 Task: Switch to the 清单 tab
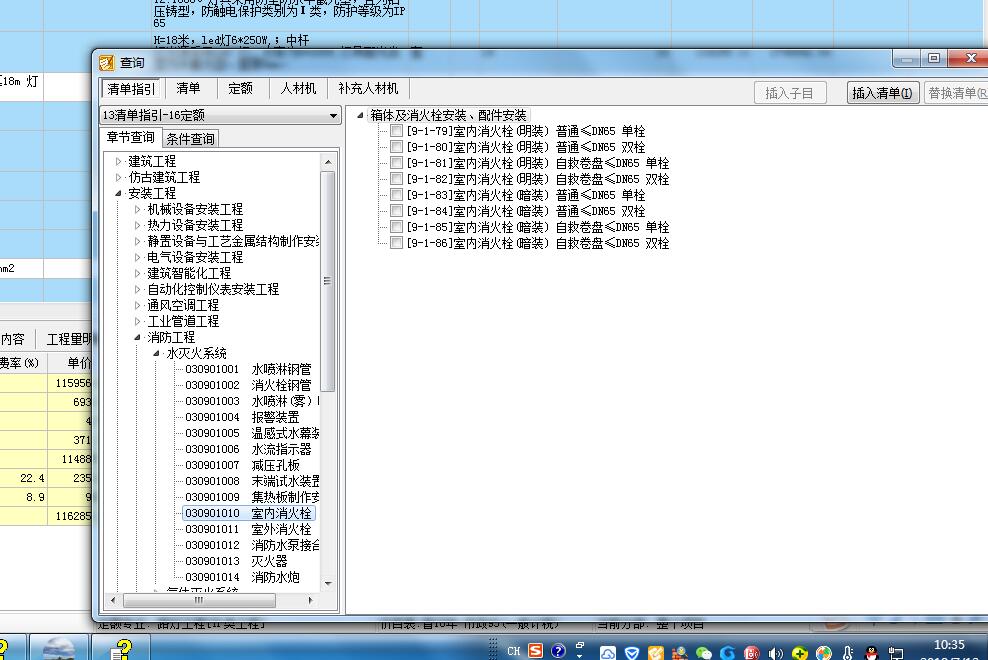188,88
